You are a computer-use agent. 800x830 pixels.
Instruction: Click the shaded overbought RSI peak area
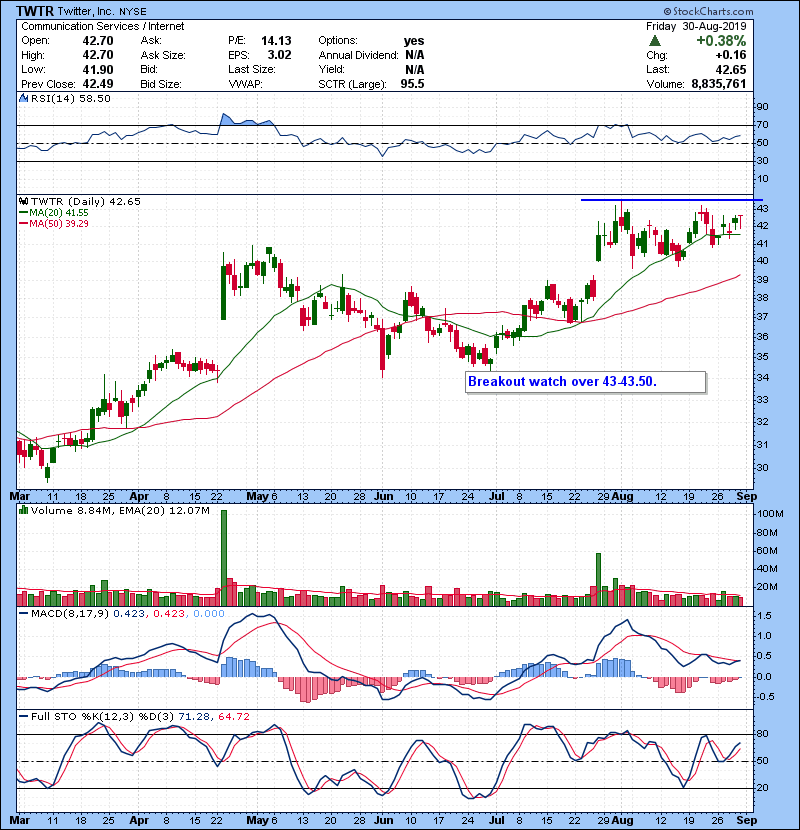(246, 120)
